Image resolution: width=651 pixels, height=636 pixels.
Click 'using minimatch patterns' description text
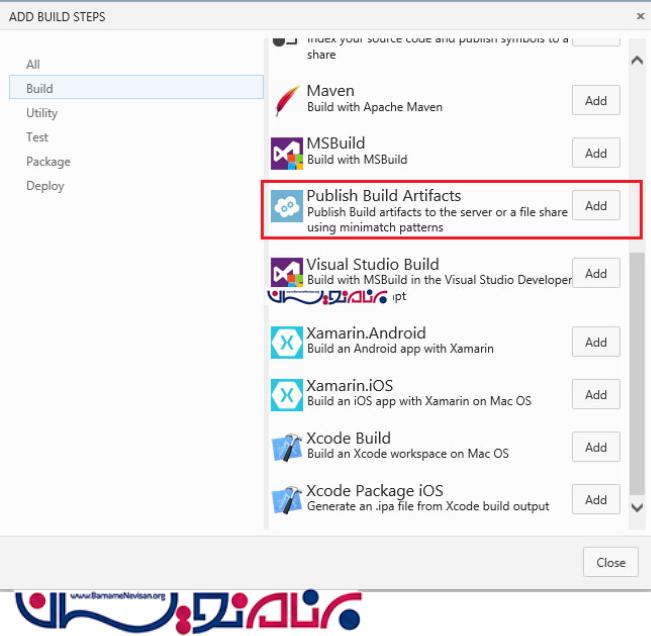pyautogui.click(x=375, y=227)
